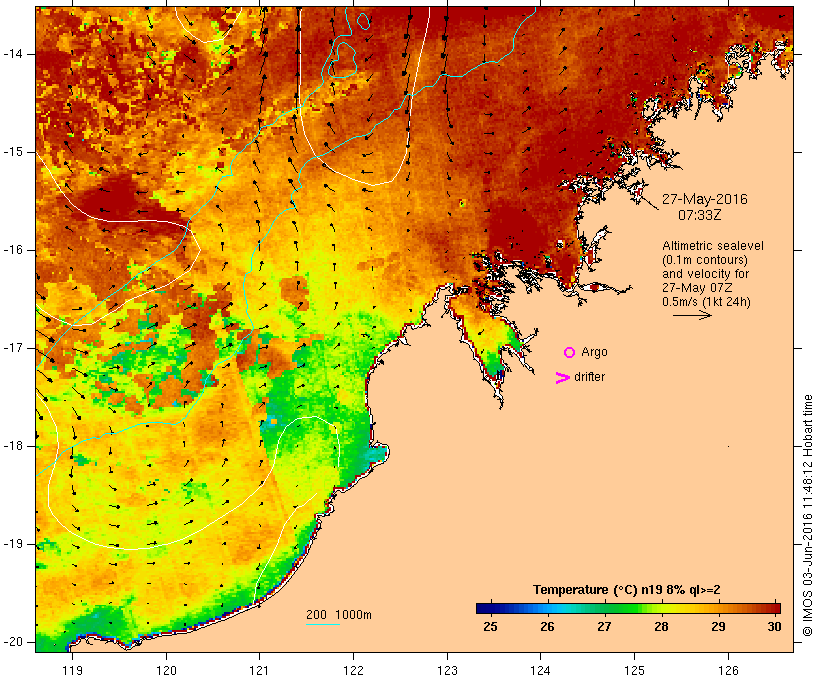Click the 'and velocity for' text
The image size is (820, 680).
coord(705,274)
